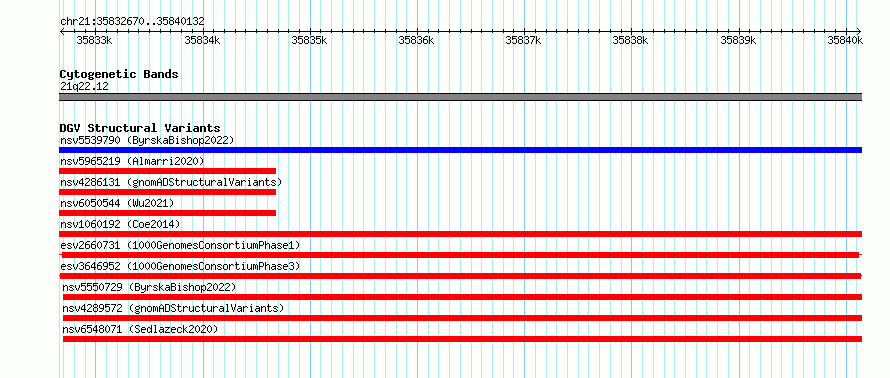Click the left arrow end of the ruler

[x=62, y=31]
